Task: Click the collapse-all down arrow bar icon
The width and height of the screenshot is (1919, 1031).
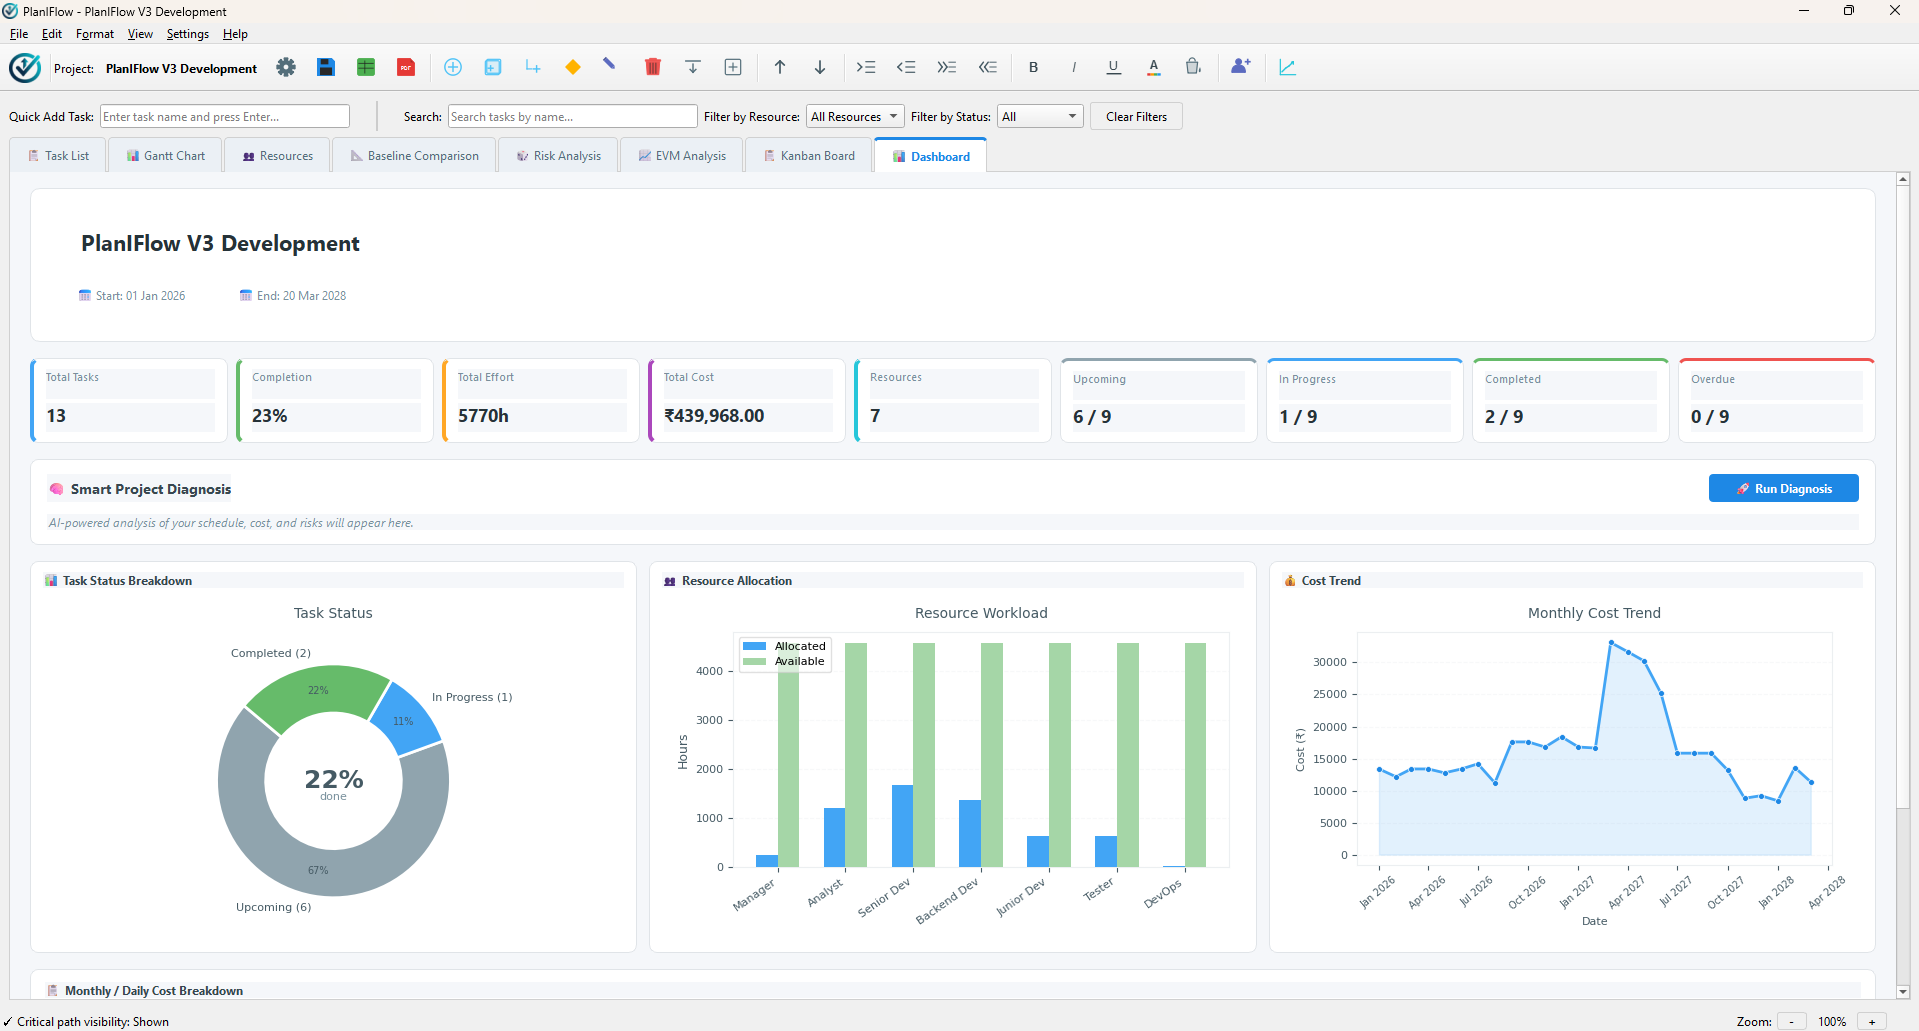Action: click(693, 67)
